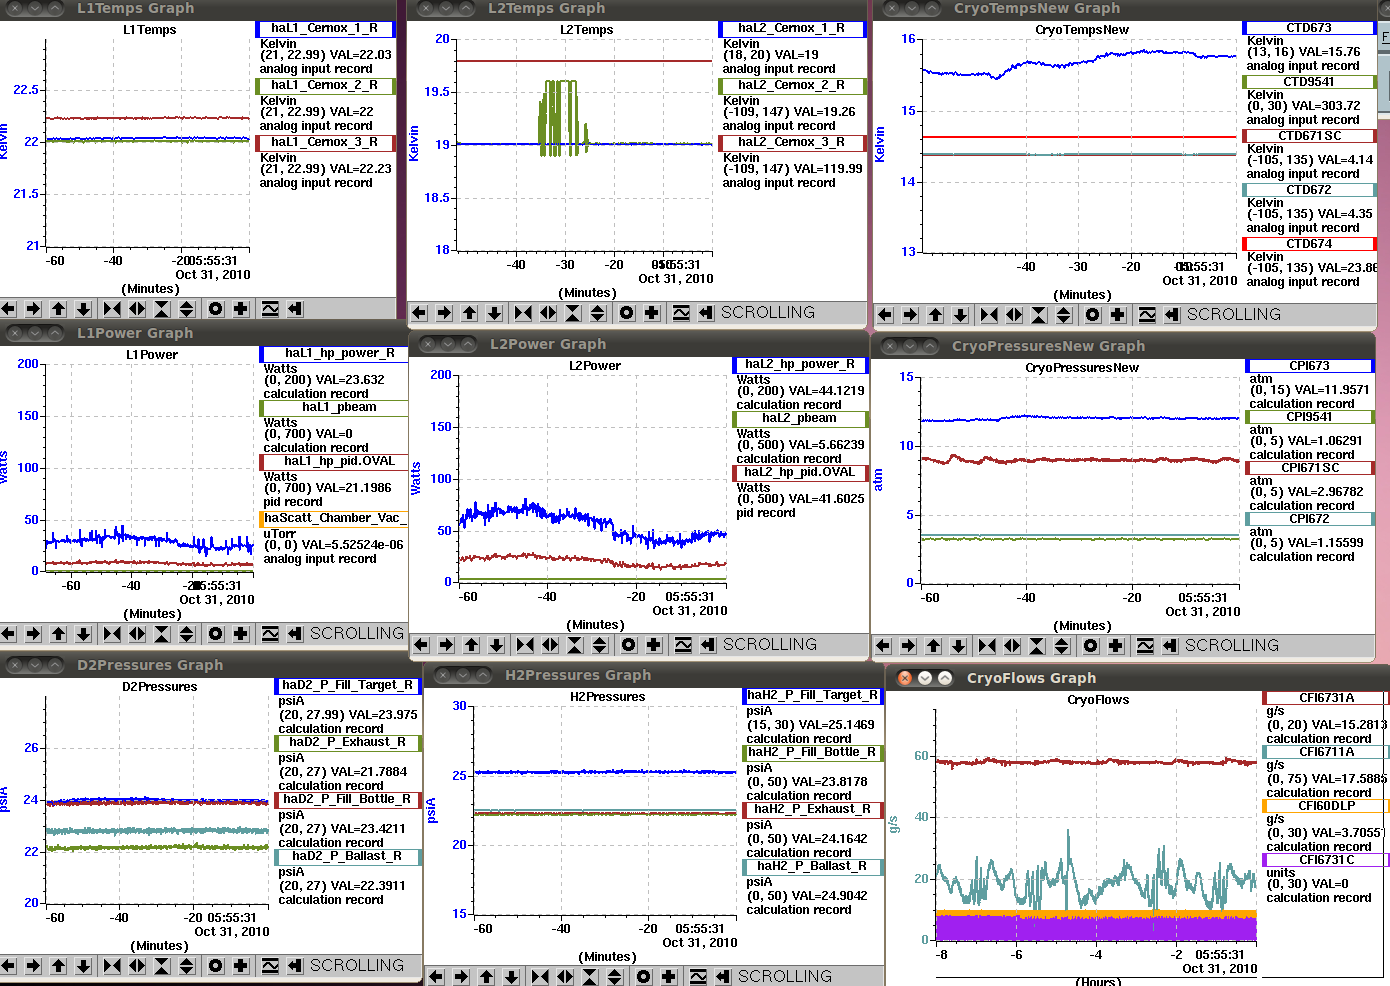Click the graph-mode wave icon in CryoPressuresNew toolbar
The width and height of the screenshot is (1390, 986).
pos(1145,646)
